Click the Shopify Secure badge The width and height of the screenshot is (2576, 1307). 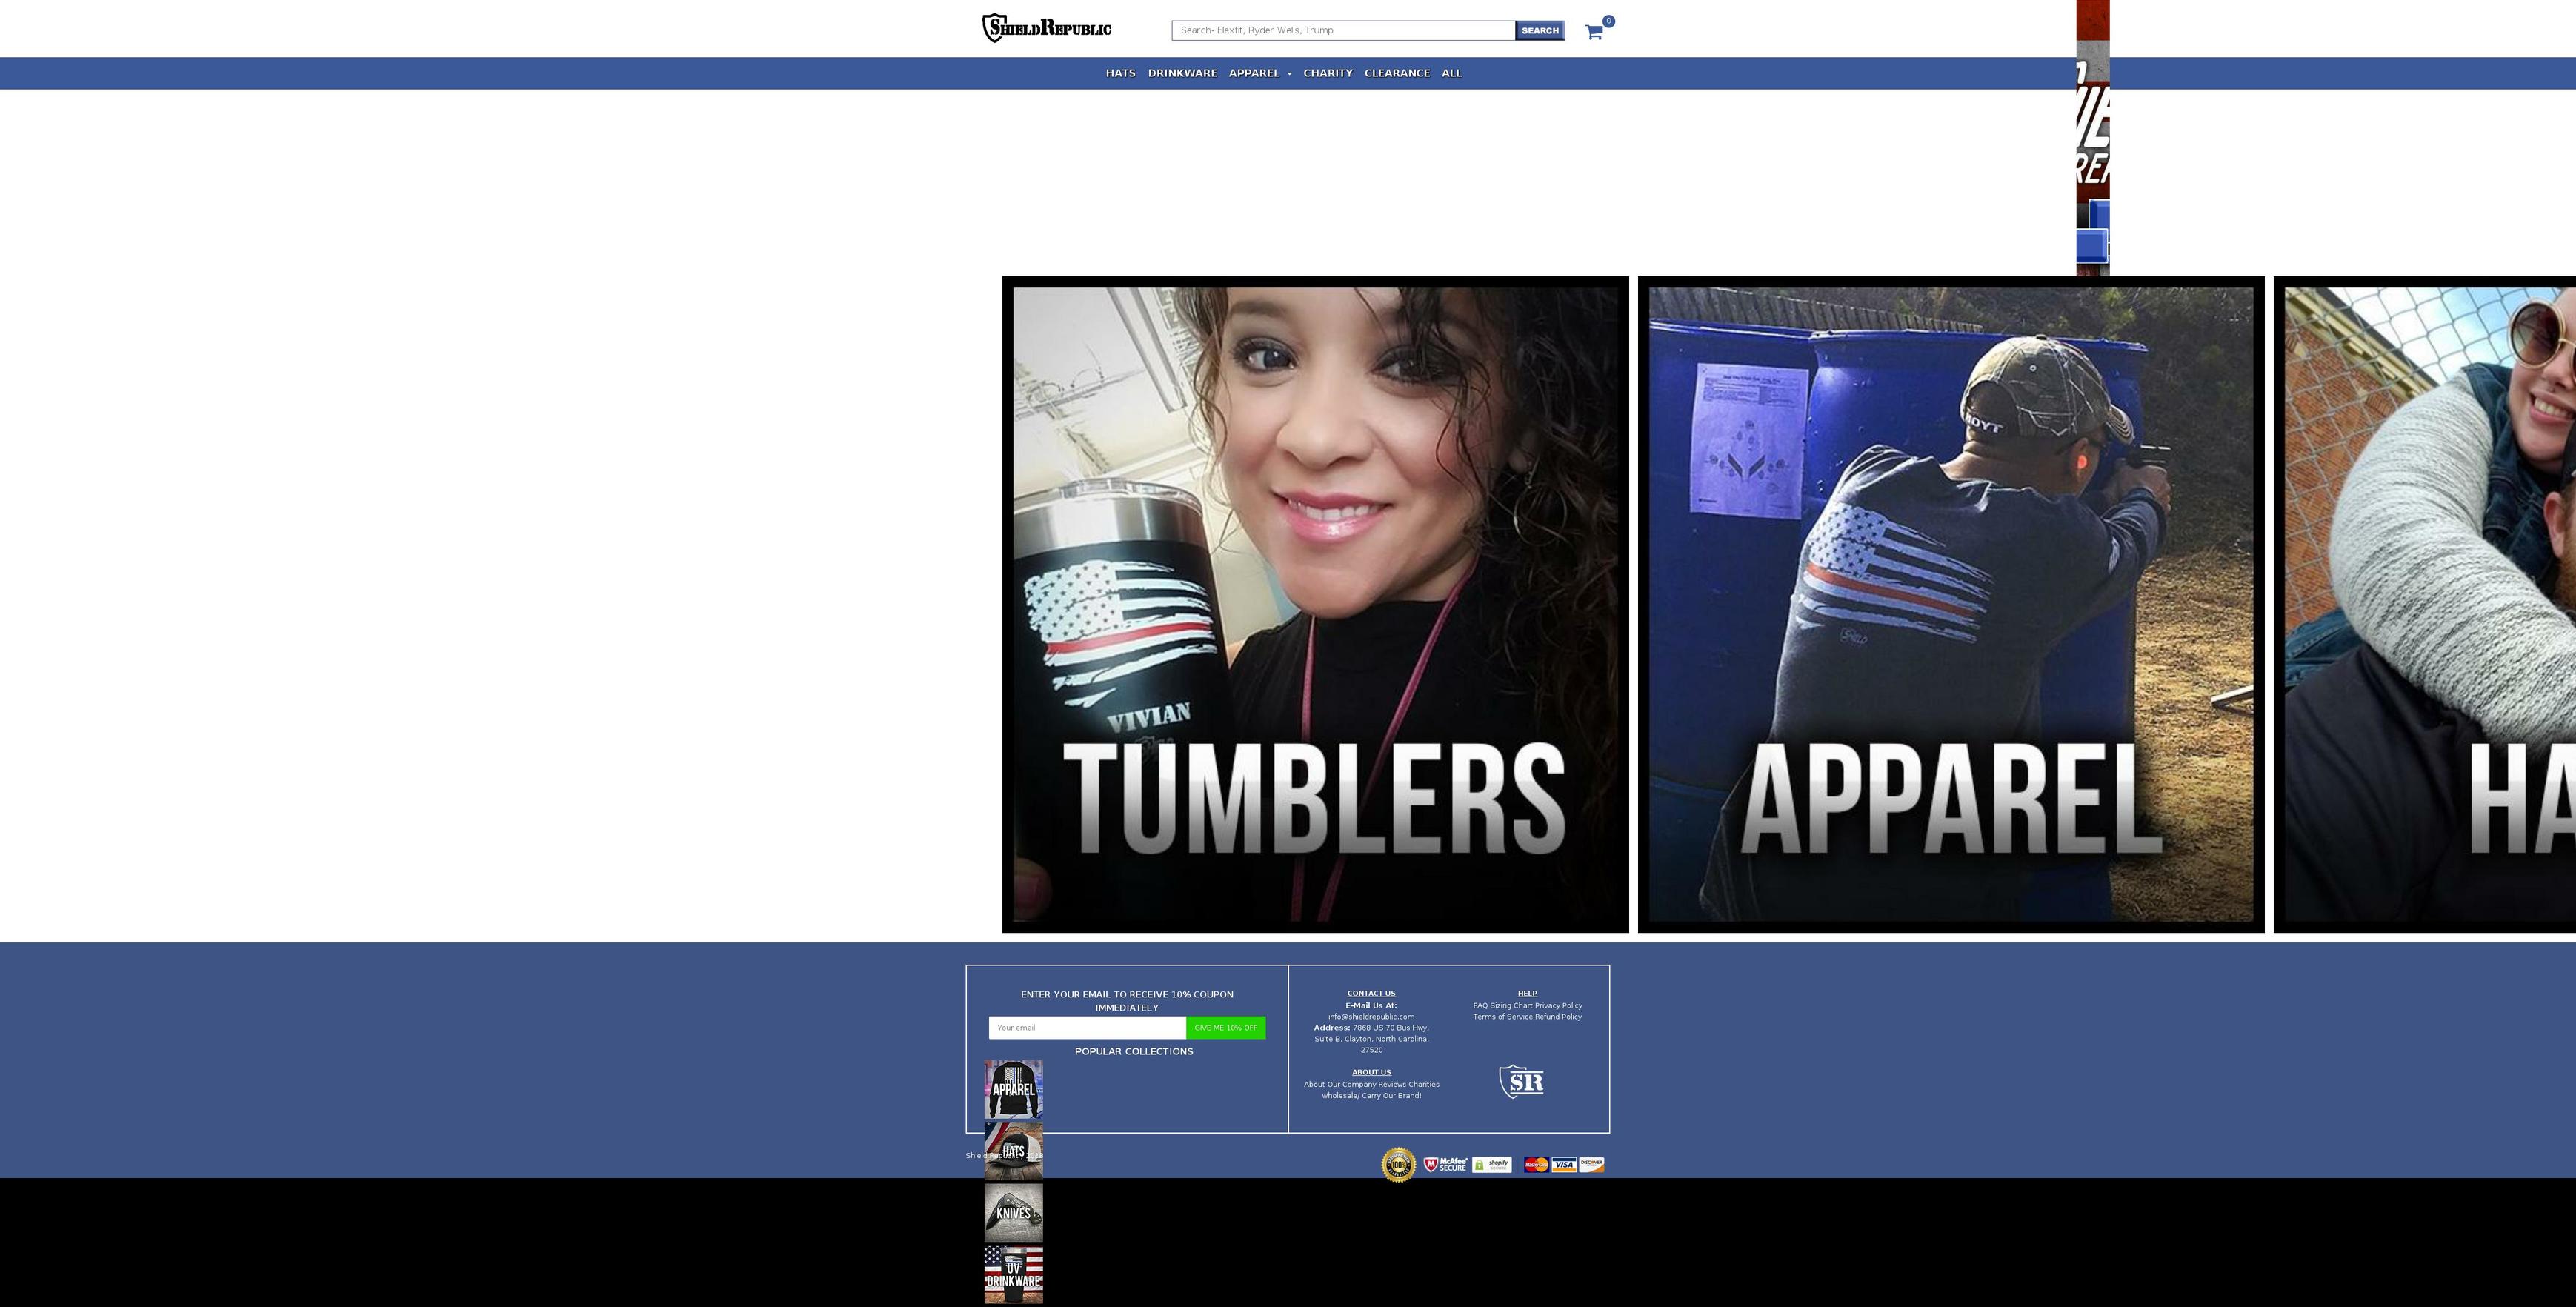point(1491,1165)
